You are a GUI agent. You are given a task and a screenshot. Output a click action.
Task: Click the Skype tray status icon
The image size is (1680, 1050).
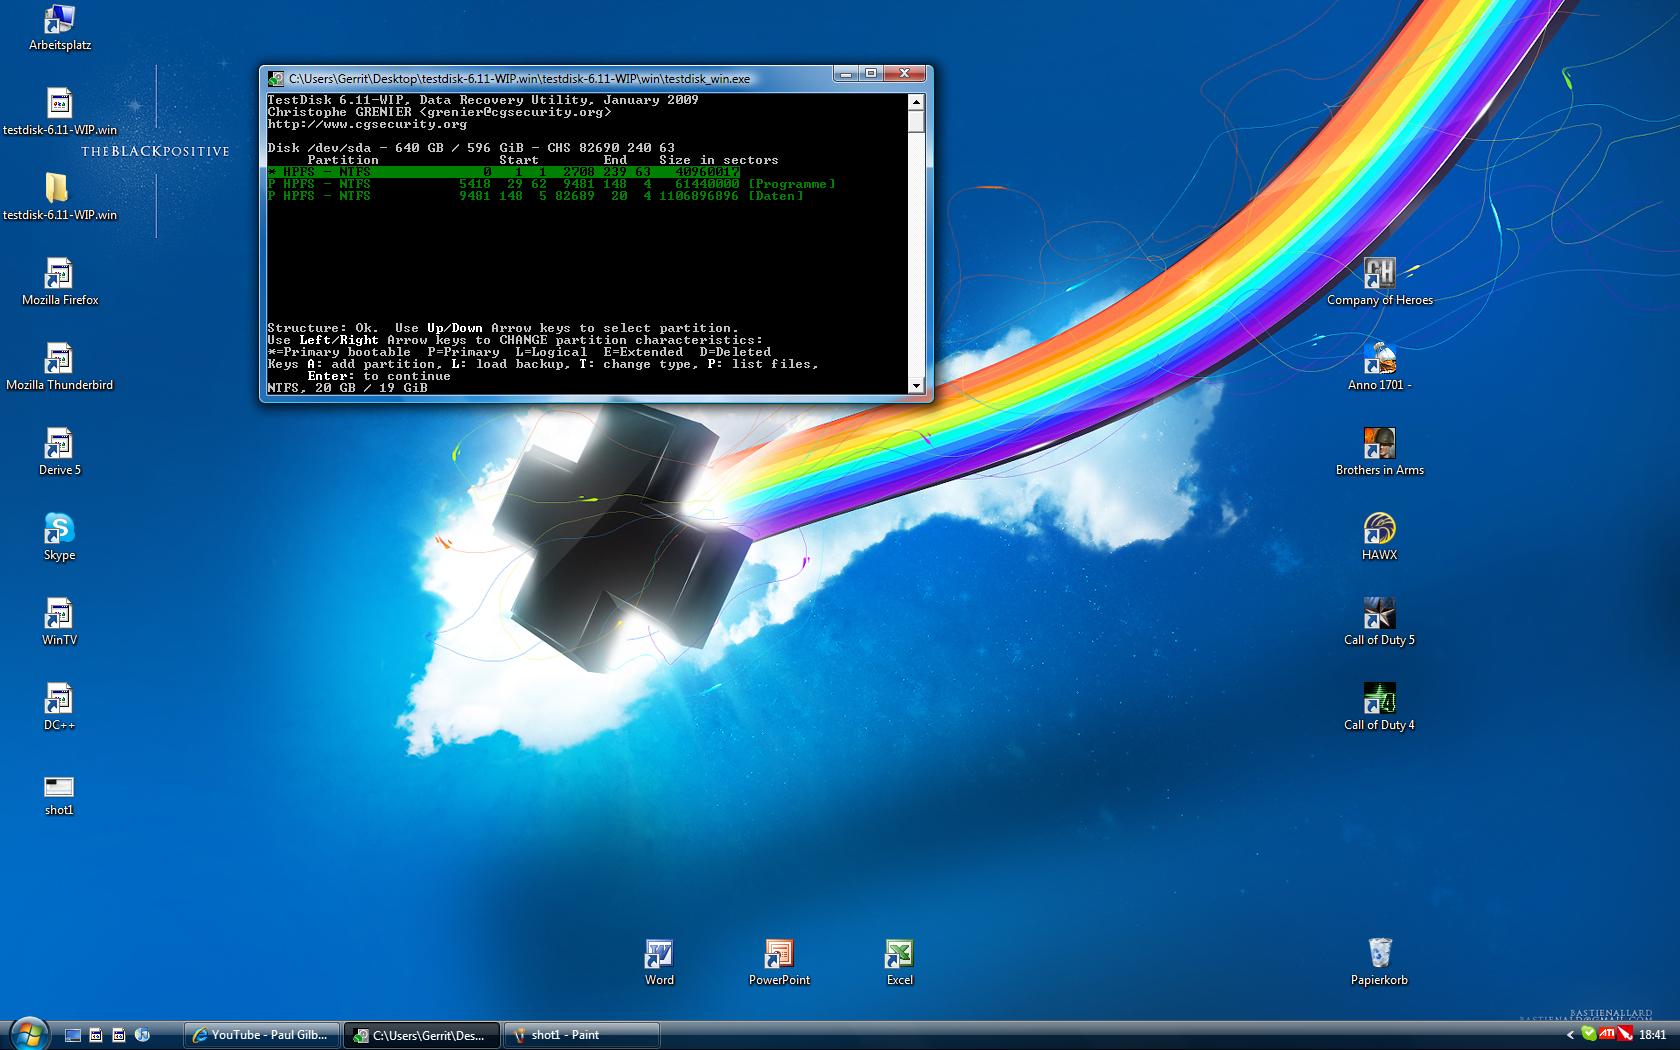pyautogui.click(x=1589, y=1034)
